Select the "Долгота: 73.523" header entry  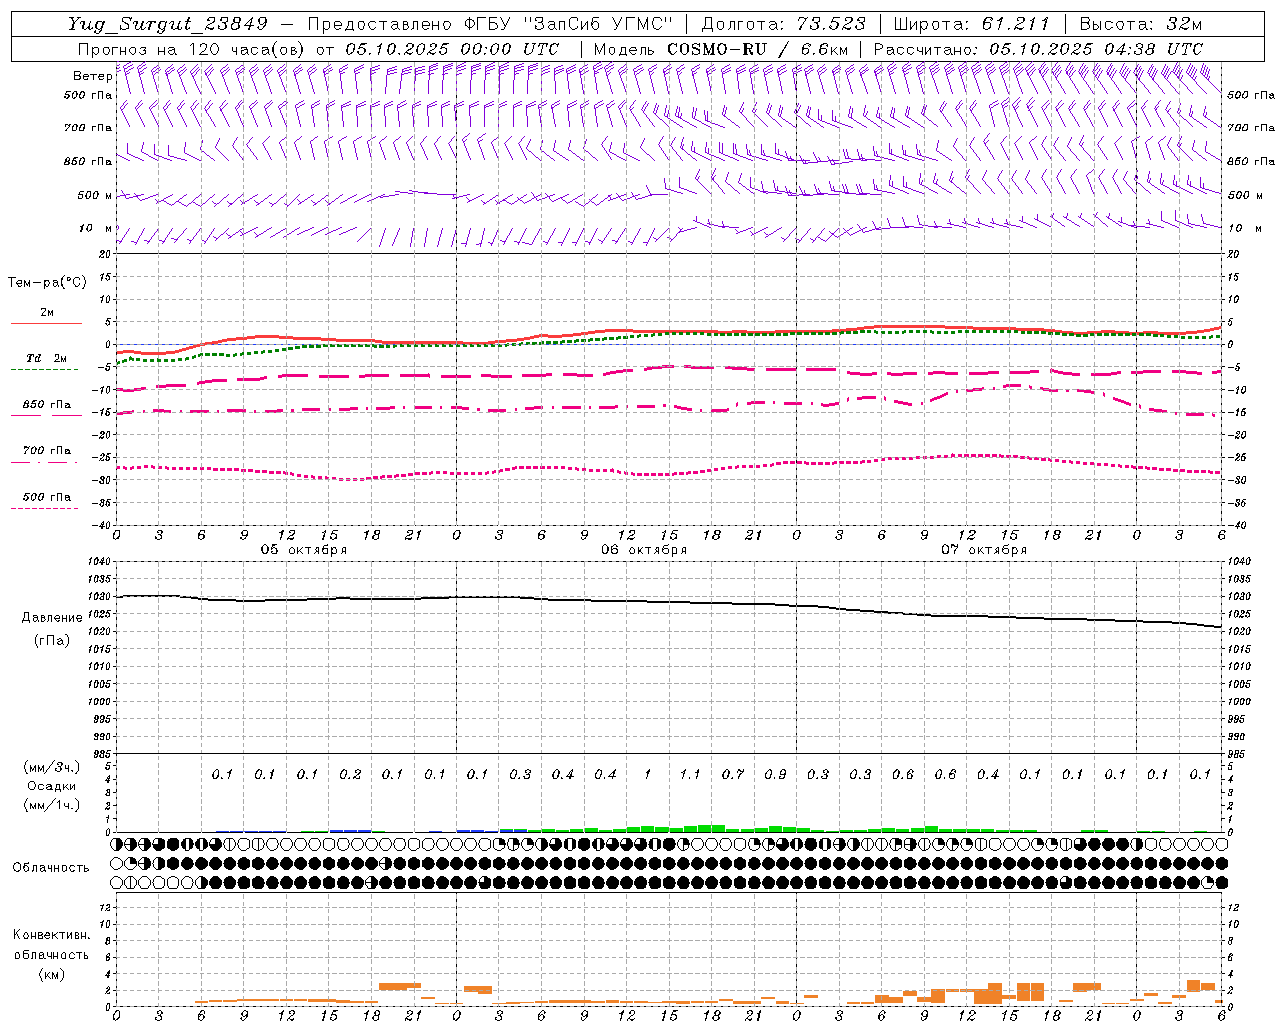pyautogui.click(x=784, y=24)
